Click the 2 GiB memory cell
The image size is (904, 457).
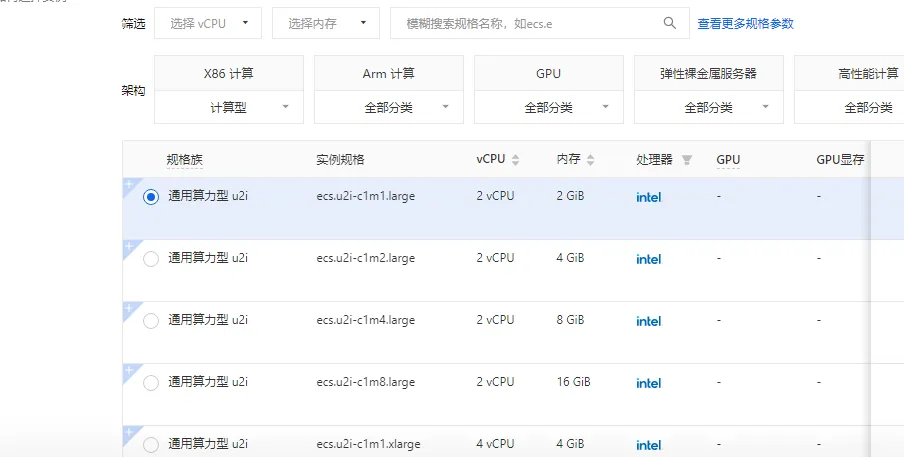point(570,196)
